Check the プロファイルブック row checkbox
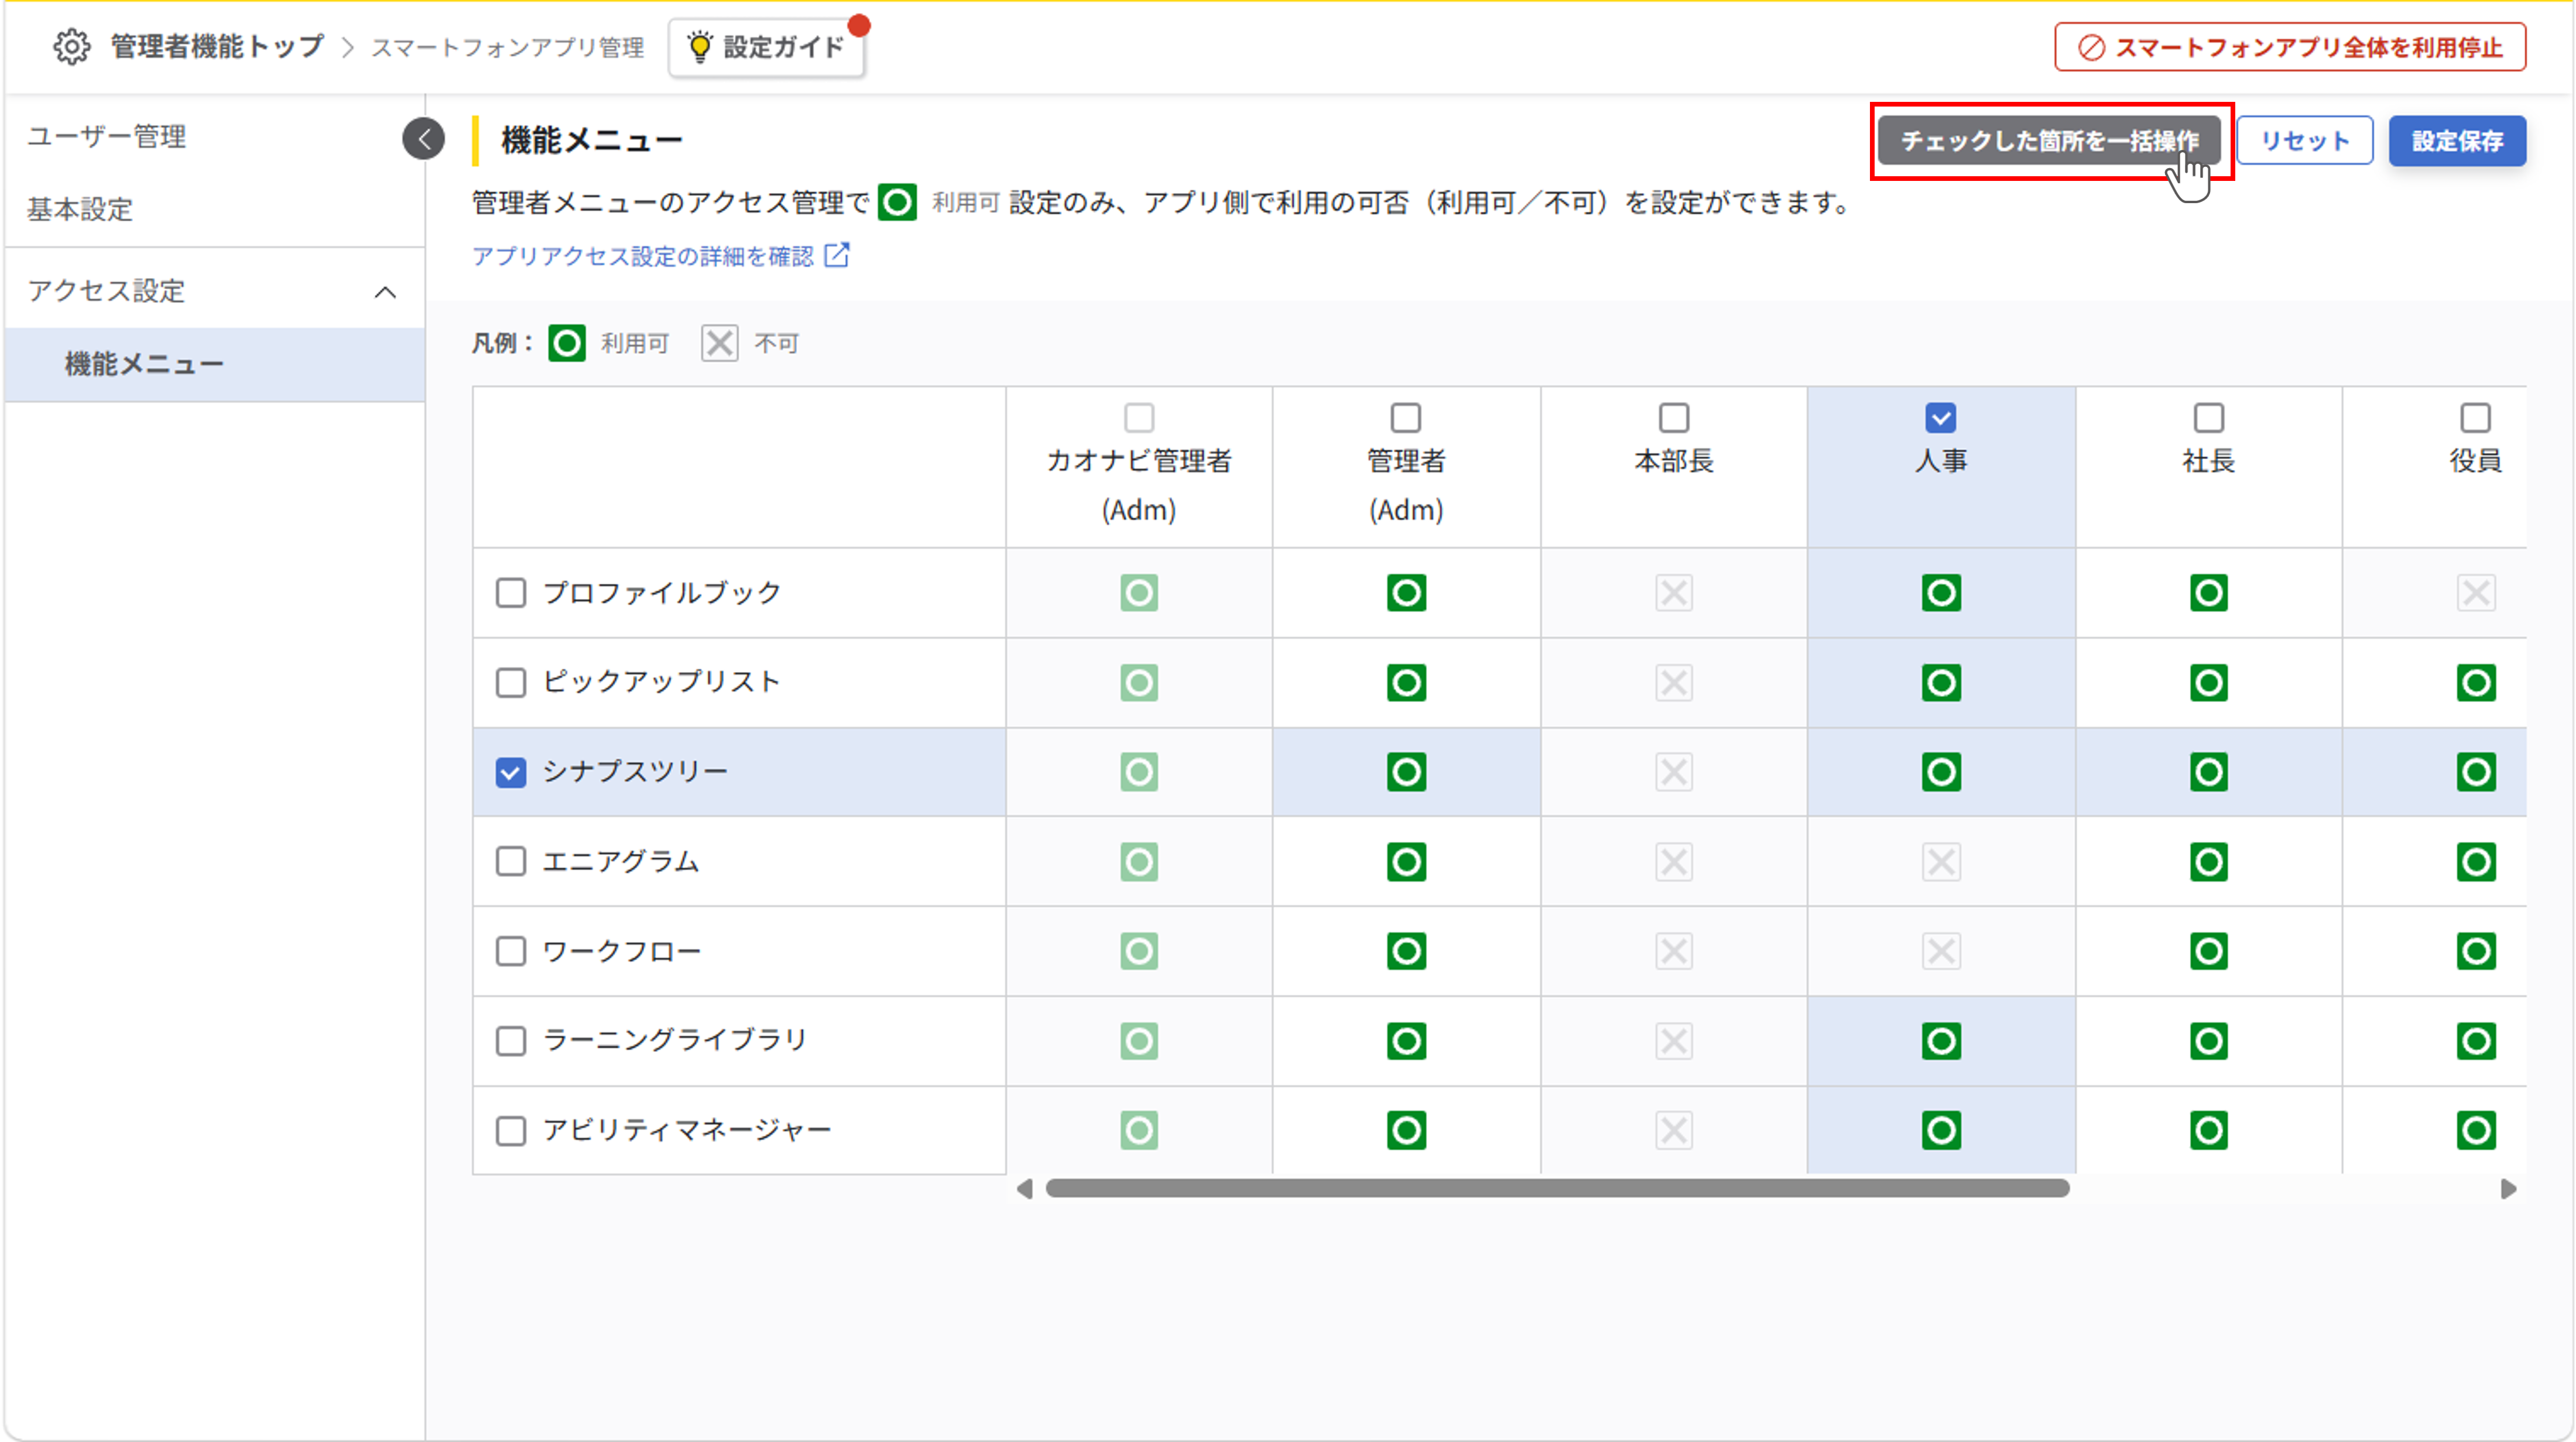The image size is (2576, 1442). point(511,593)
